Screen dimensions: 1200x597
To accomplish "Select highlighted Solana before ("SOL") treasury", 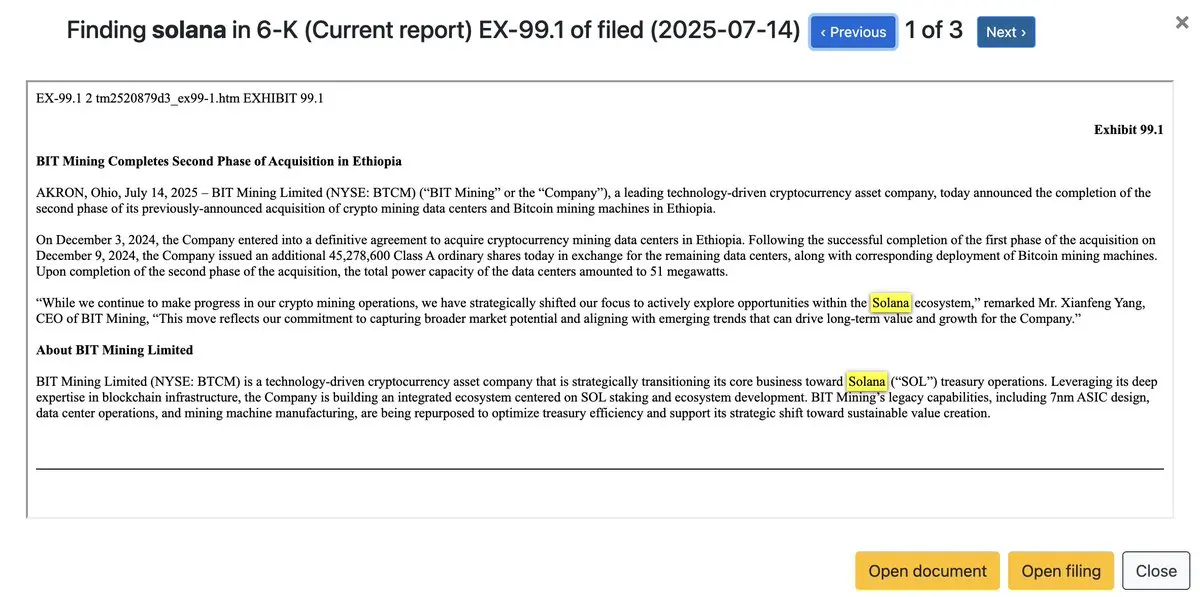I will [x=866, y=381].
